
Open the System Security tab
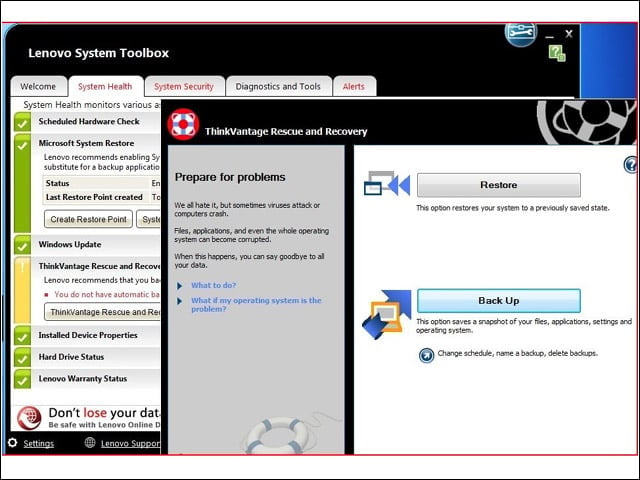coord(184,87)
